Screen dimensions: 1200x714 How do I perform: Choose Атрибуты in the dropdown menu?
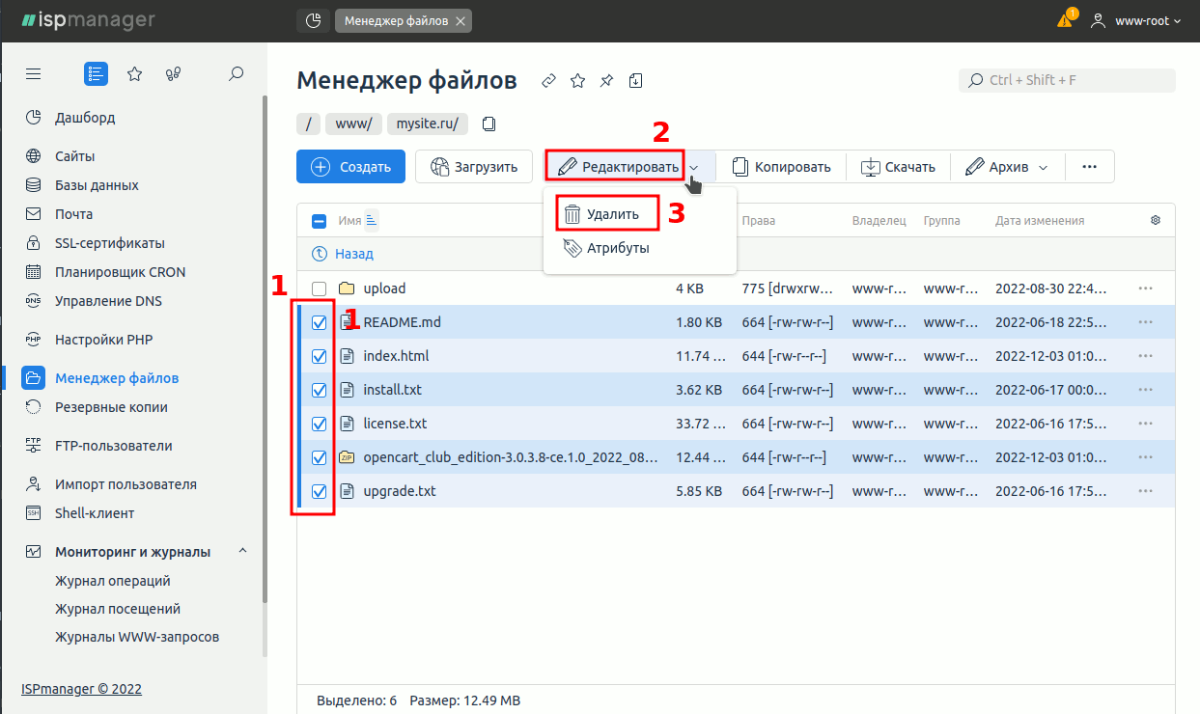pyautogui.click(x=616, y=248)
